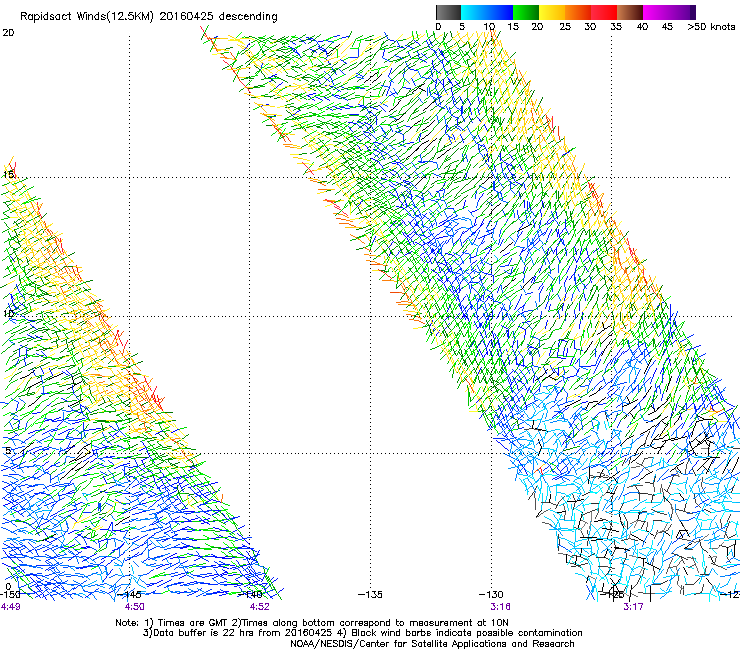Click the gray 0–5 knots legend swatch
The height and width of the screenshot is (650, 740).
coord(448,12)
